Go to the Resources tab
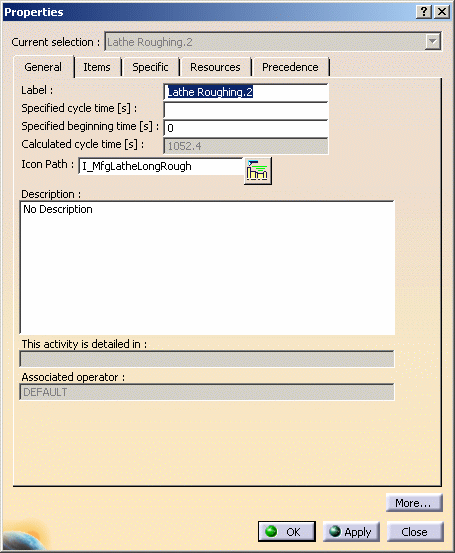Image resolution: width=455 pixels, height=553 pixels. pos(215,67)
